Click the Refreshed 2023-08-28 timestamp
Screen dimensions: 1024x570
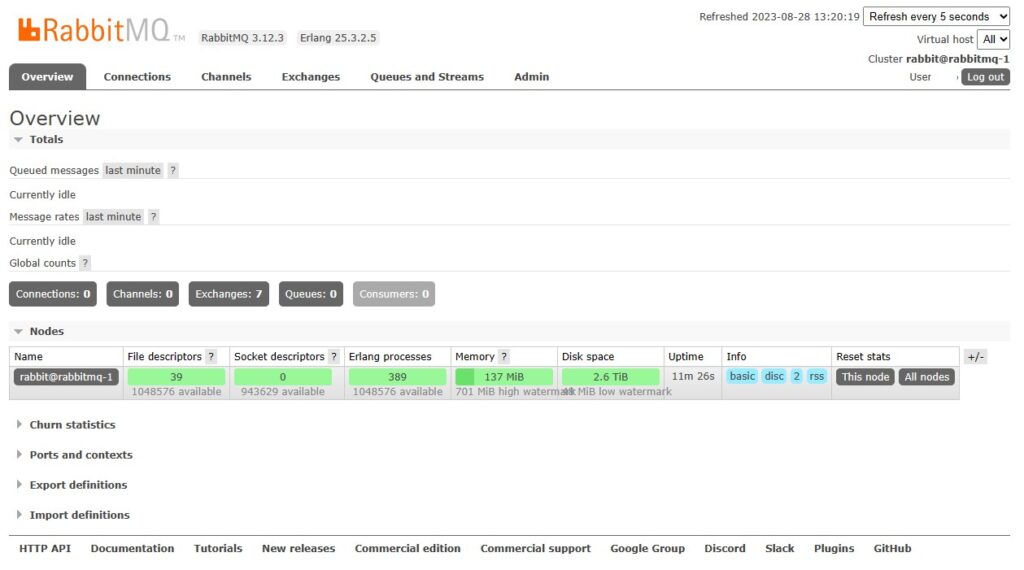tap(779, 17)
